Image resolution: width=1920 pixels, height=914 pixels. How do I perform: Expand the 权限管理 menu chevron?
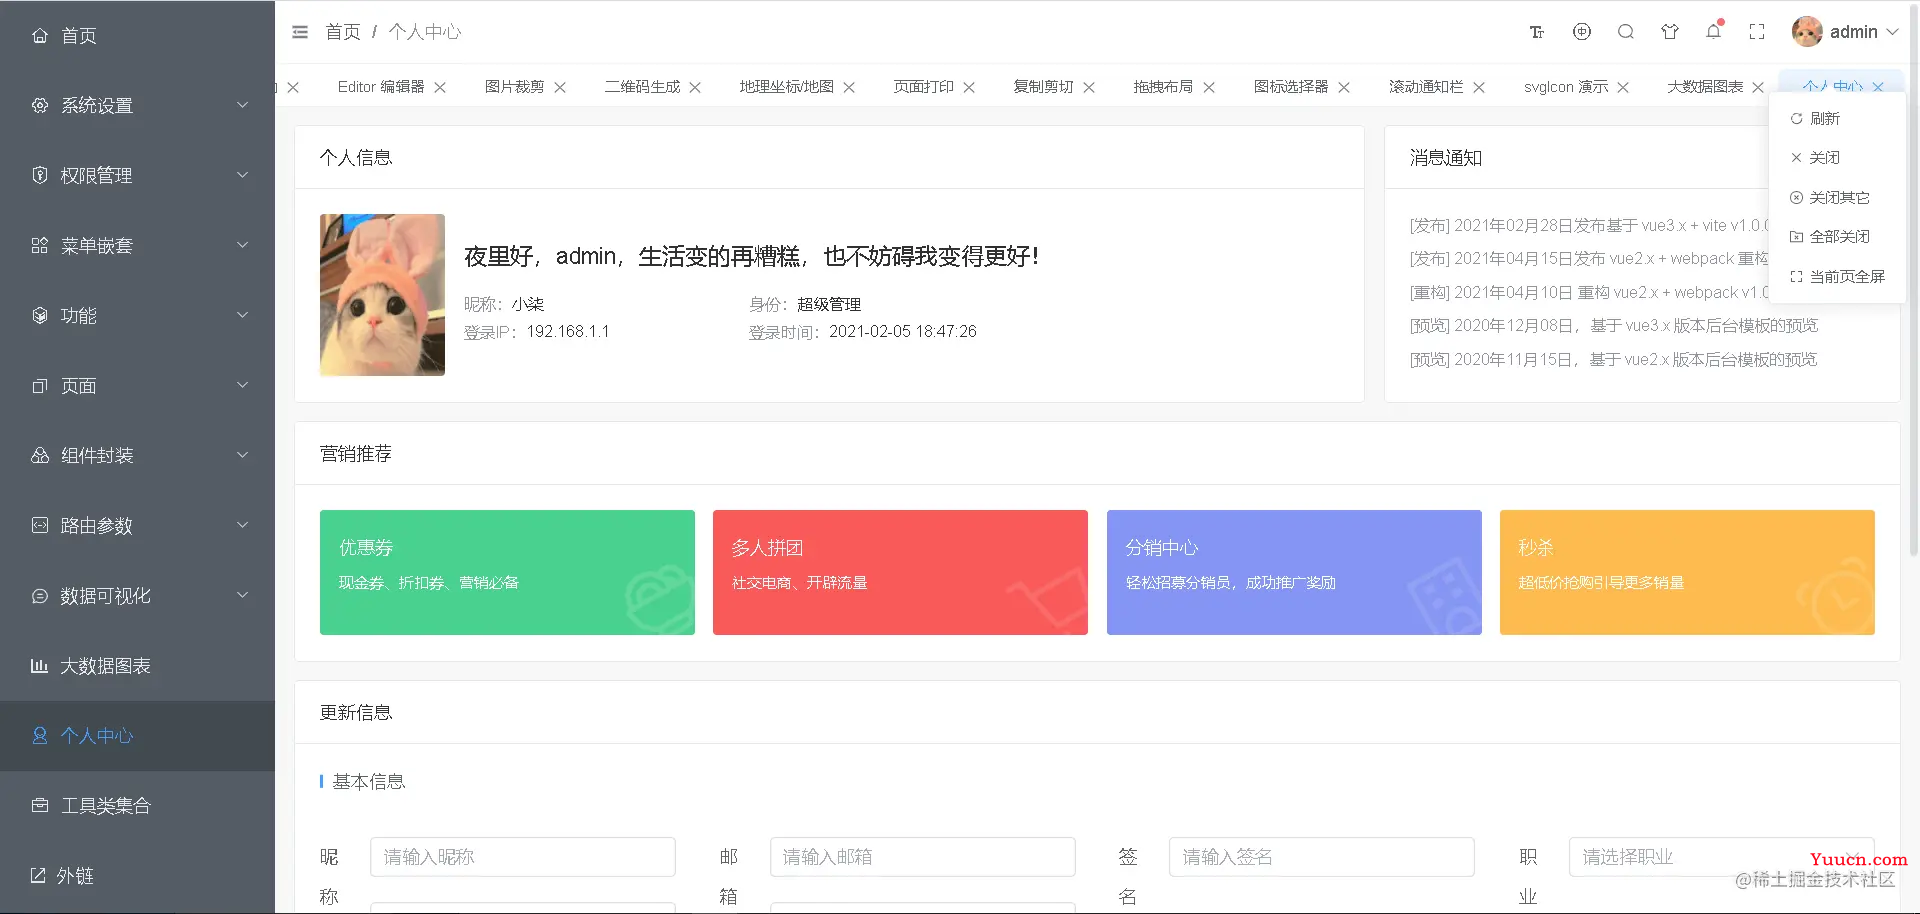[x=242, y=175]
